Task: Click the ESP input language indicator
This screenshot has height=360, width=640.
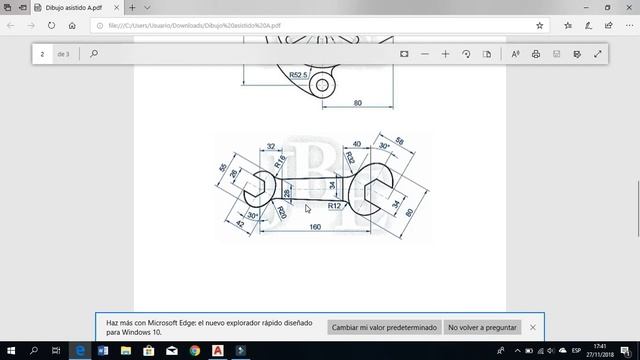Action: (576, 351)
